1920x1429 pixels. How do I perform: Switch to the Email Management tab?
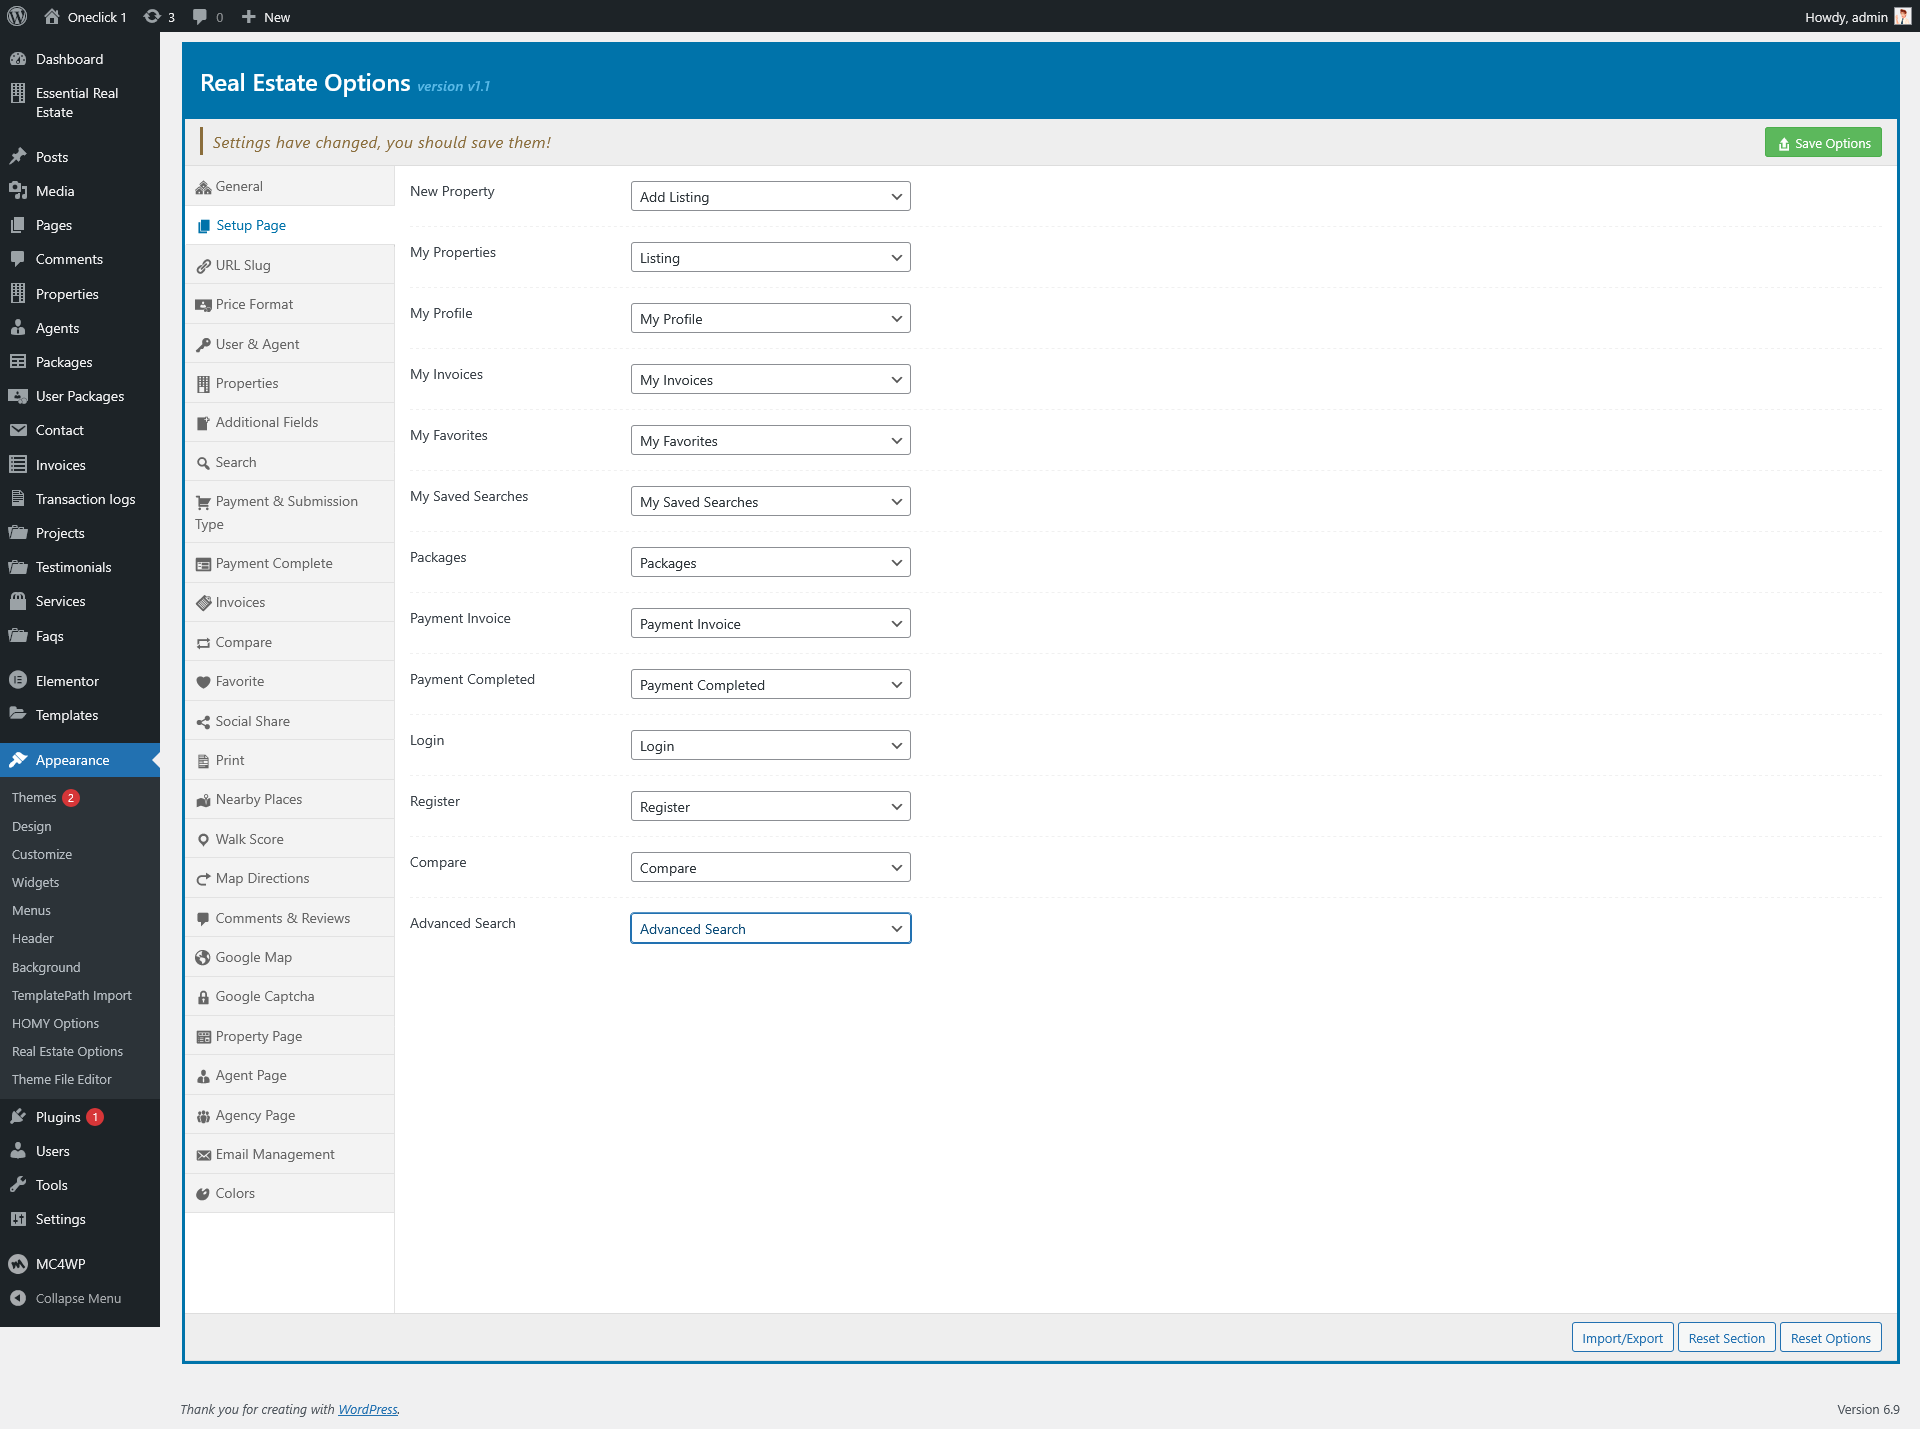coord(289,1154)
